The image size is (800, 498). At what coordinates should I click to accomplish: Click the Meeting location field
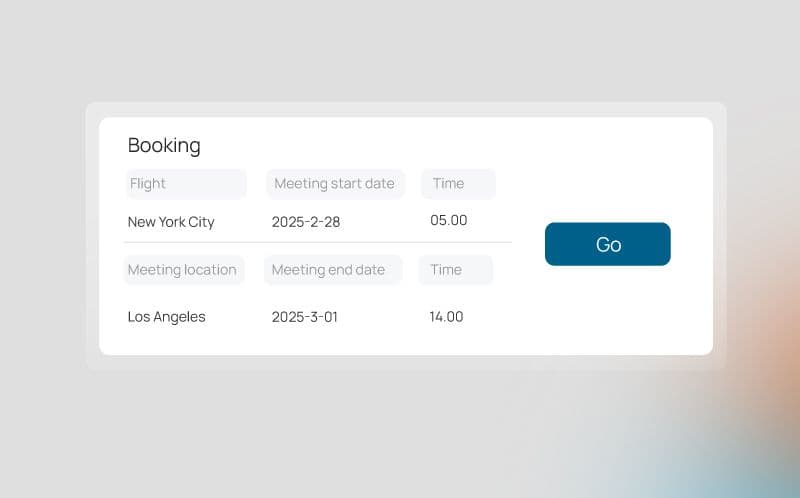(x=184, y=270)
